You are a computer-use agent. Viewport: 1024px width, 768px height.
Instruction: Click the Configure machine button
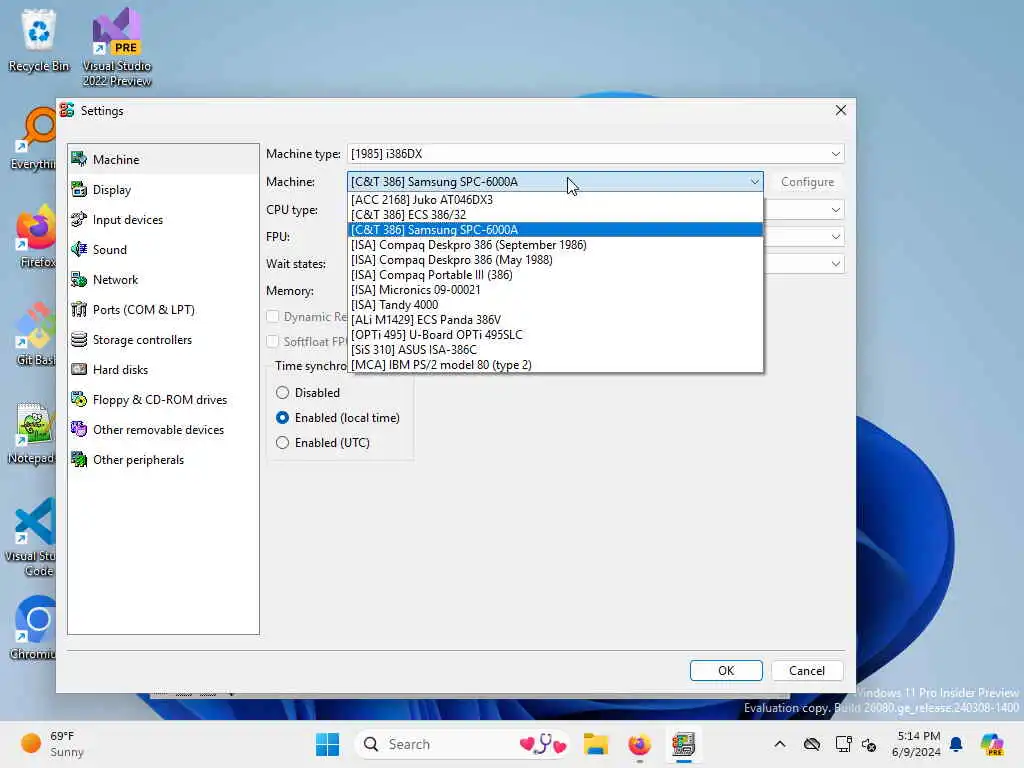pyautogui.click(x=807, y=182)
